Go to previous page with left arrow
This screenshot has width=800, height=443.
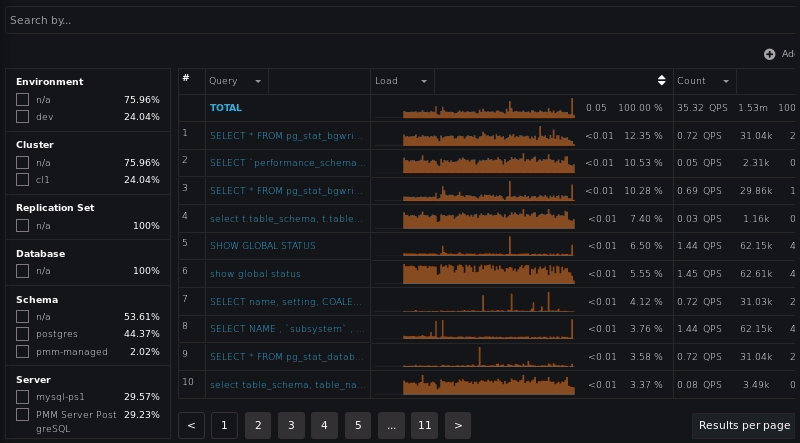pyautogui.click(x=191, y=426)
